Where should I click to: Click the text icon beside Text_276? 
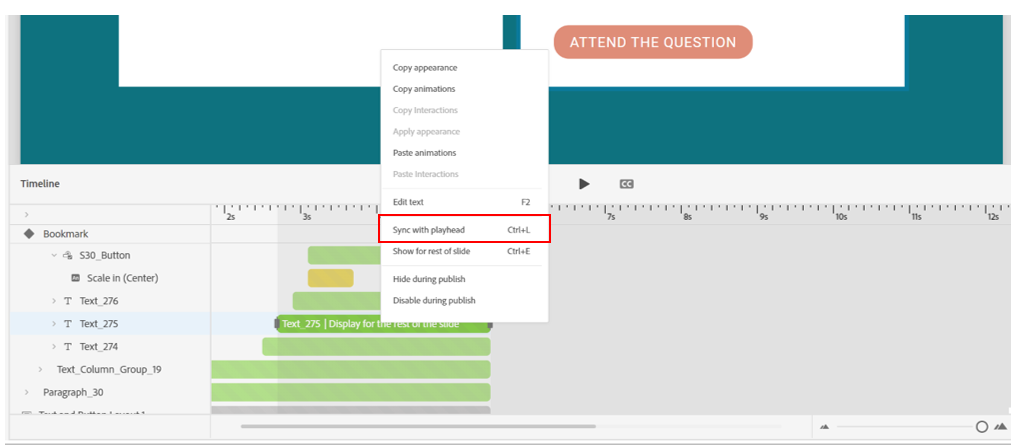[68, 301]
